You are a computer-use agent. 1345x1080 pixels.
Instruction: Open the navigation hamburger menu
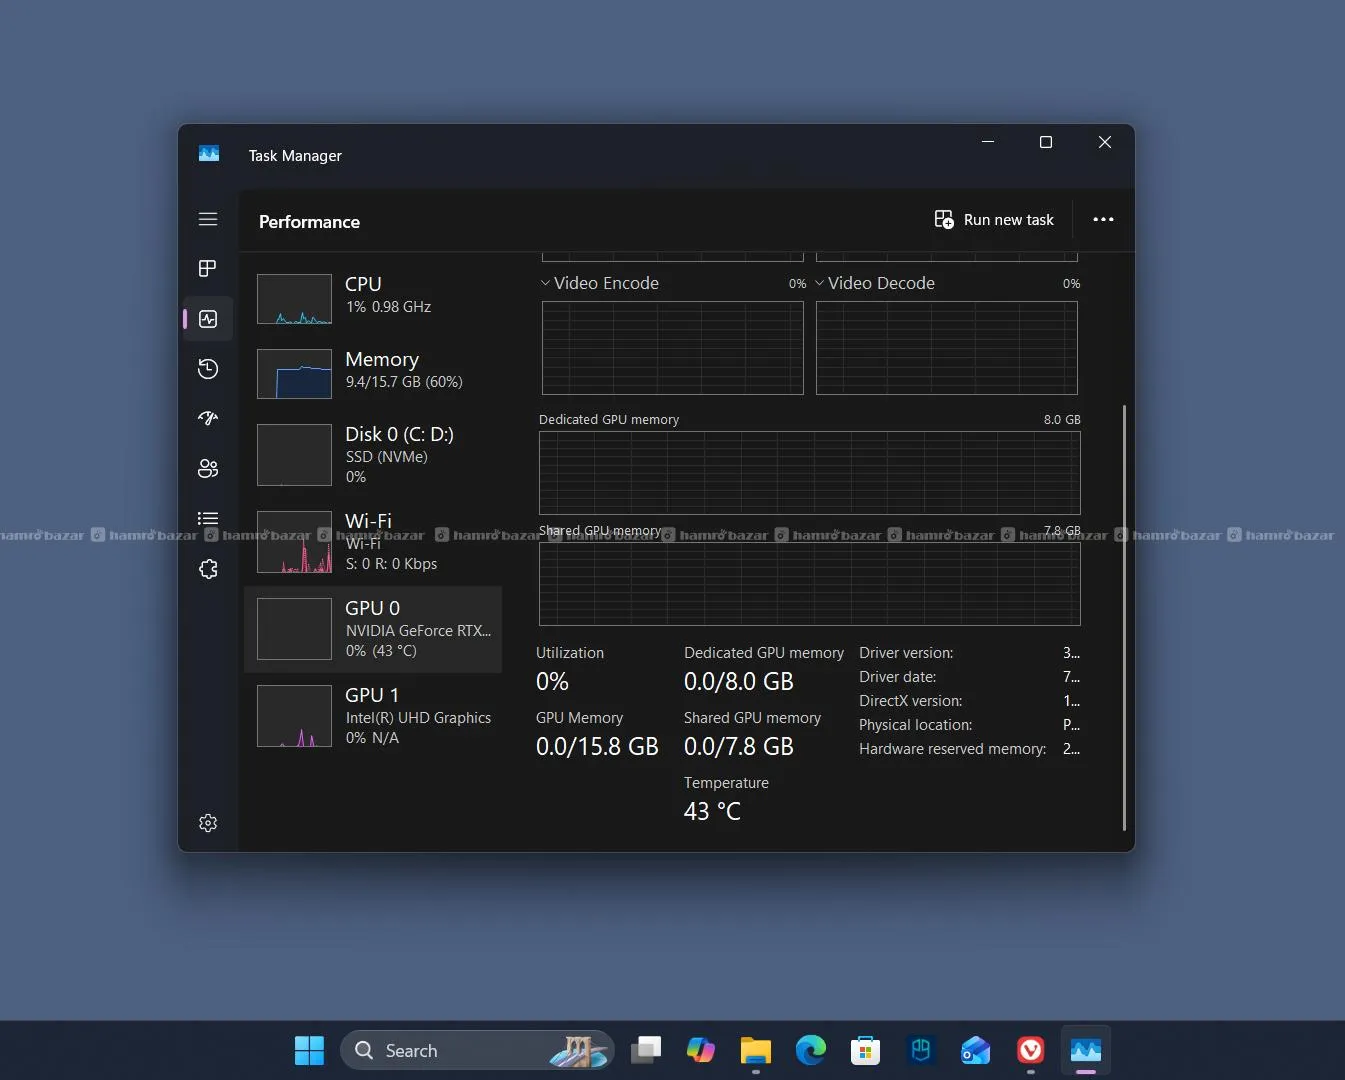click(x=208, y=219)
